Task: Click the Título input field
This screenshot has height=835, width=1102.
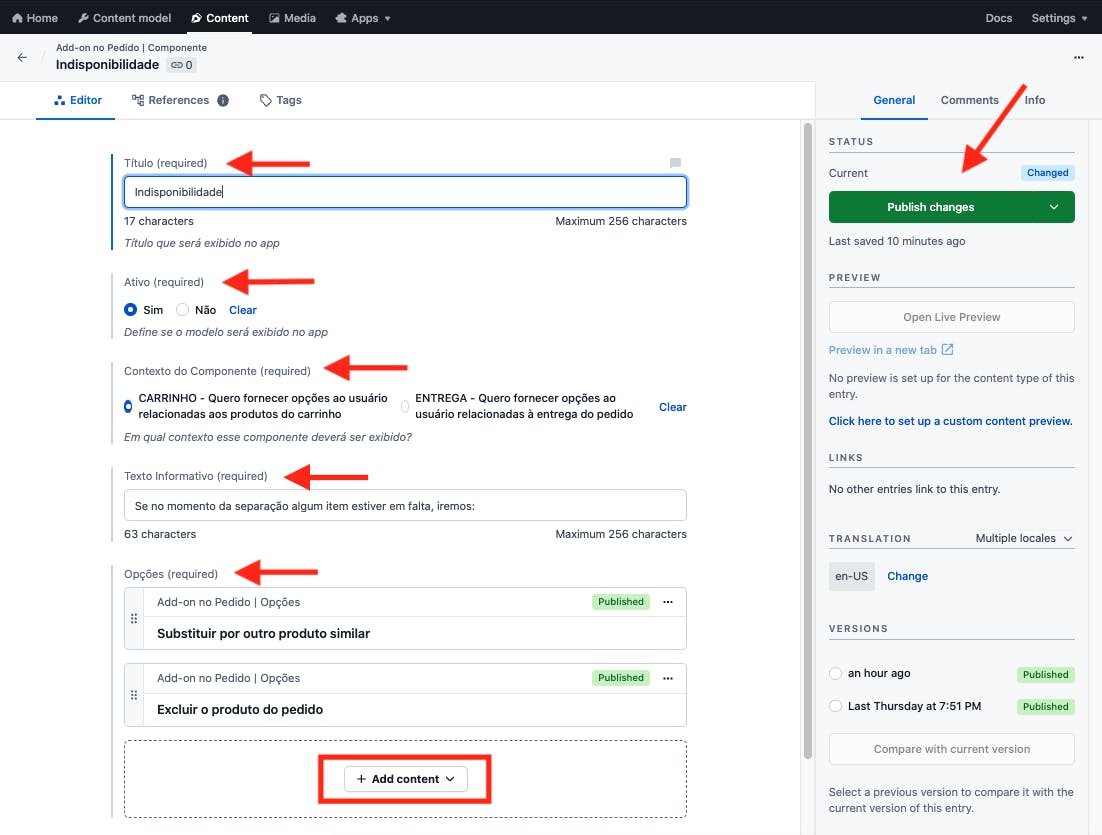Action: tap(406, 192)
